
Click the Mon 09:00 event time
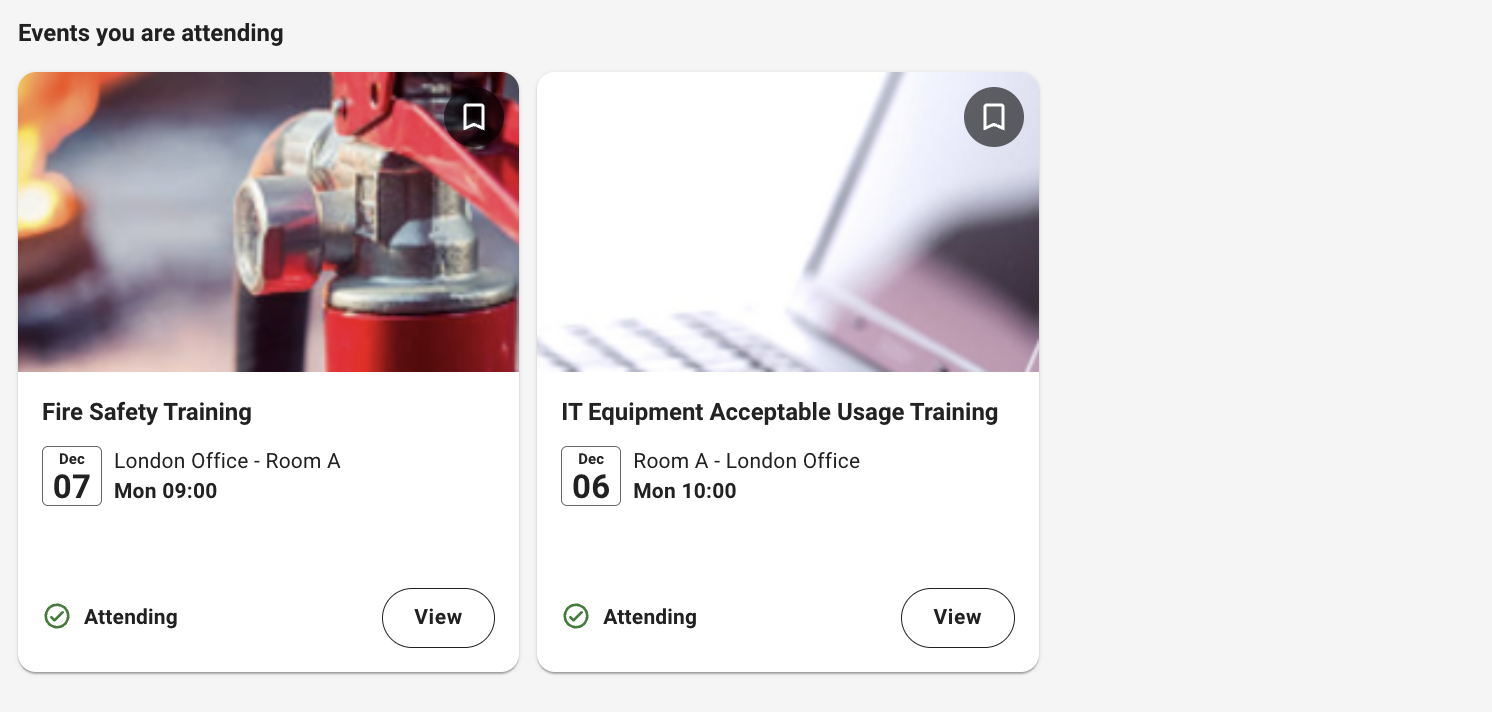[x=165, y=491]
